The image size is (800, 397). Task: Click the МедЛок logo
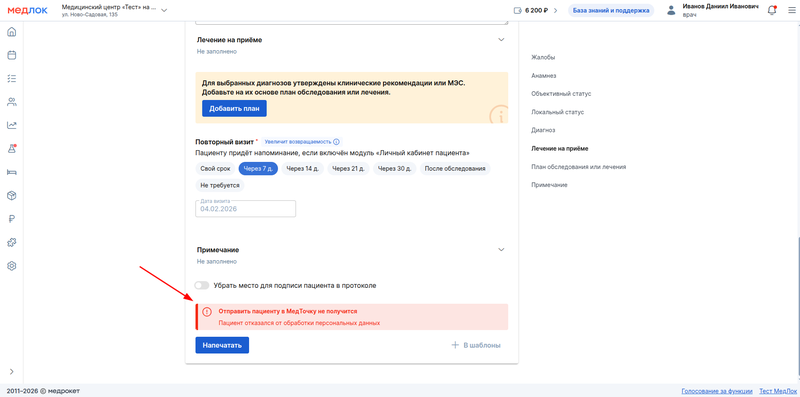click(x=28, y=10)
